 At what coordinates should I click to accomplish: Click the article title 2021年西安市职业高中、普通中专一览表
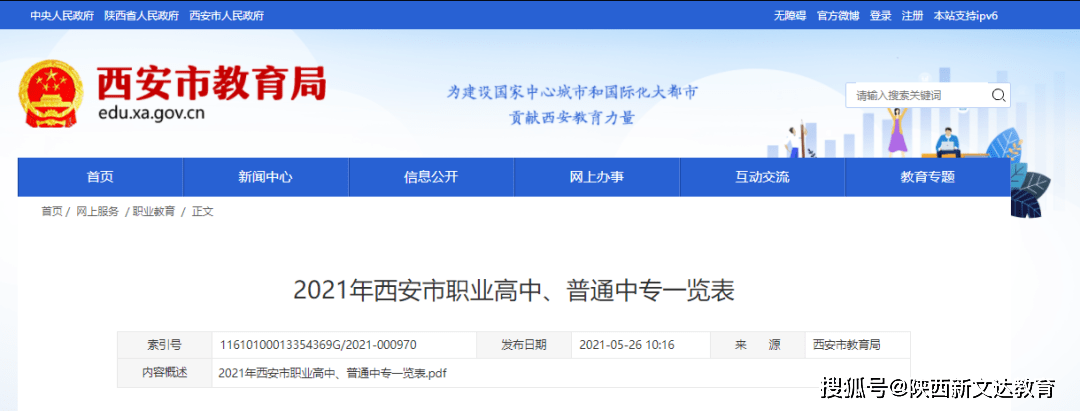coord(514,291)
